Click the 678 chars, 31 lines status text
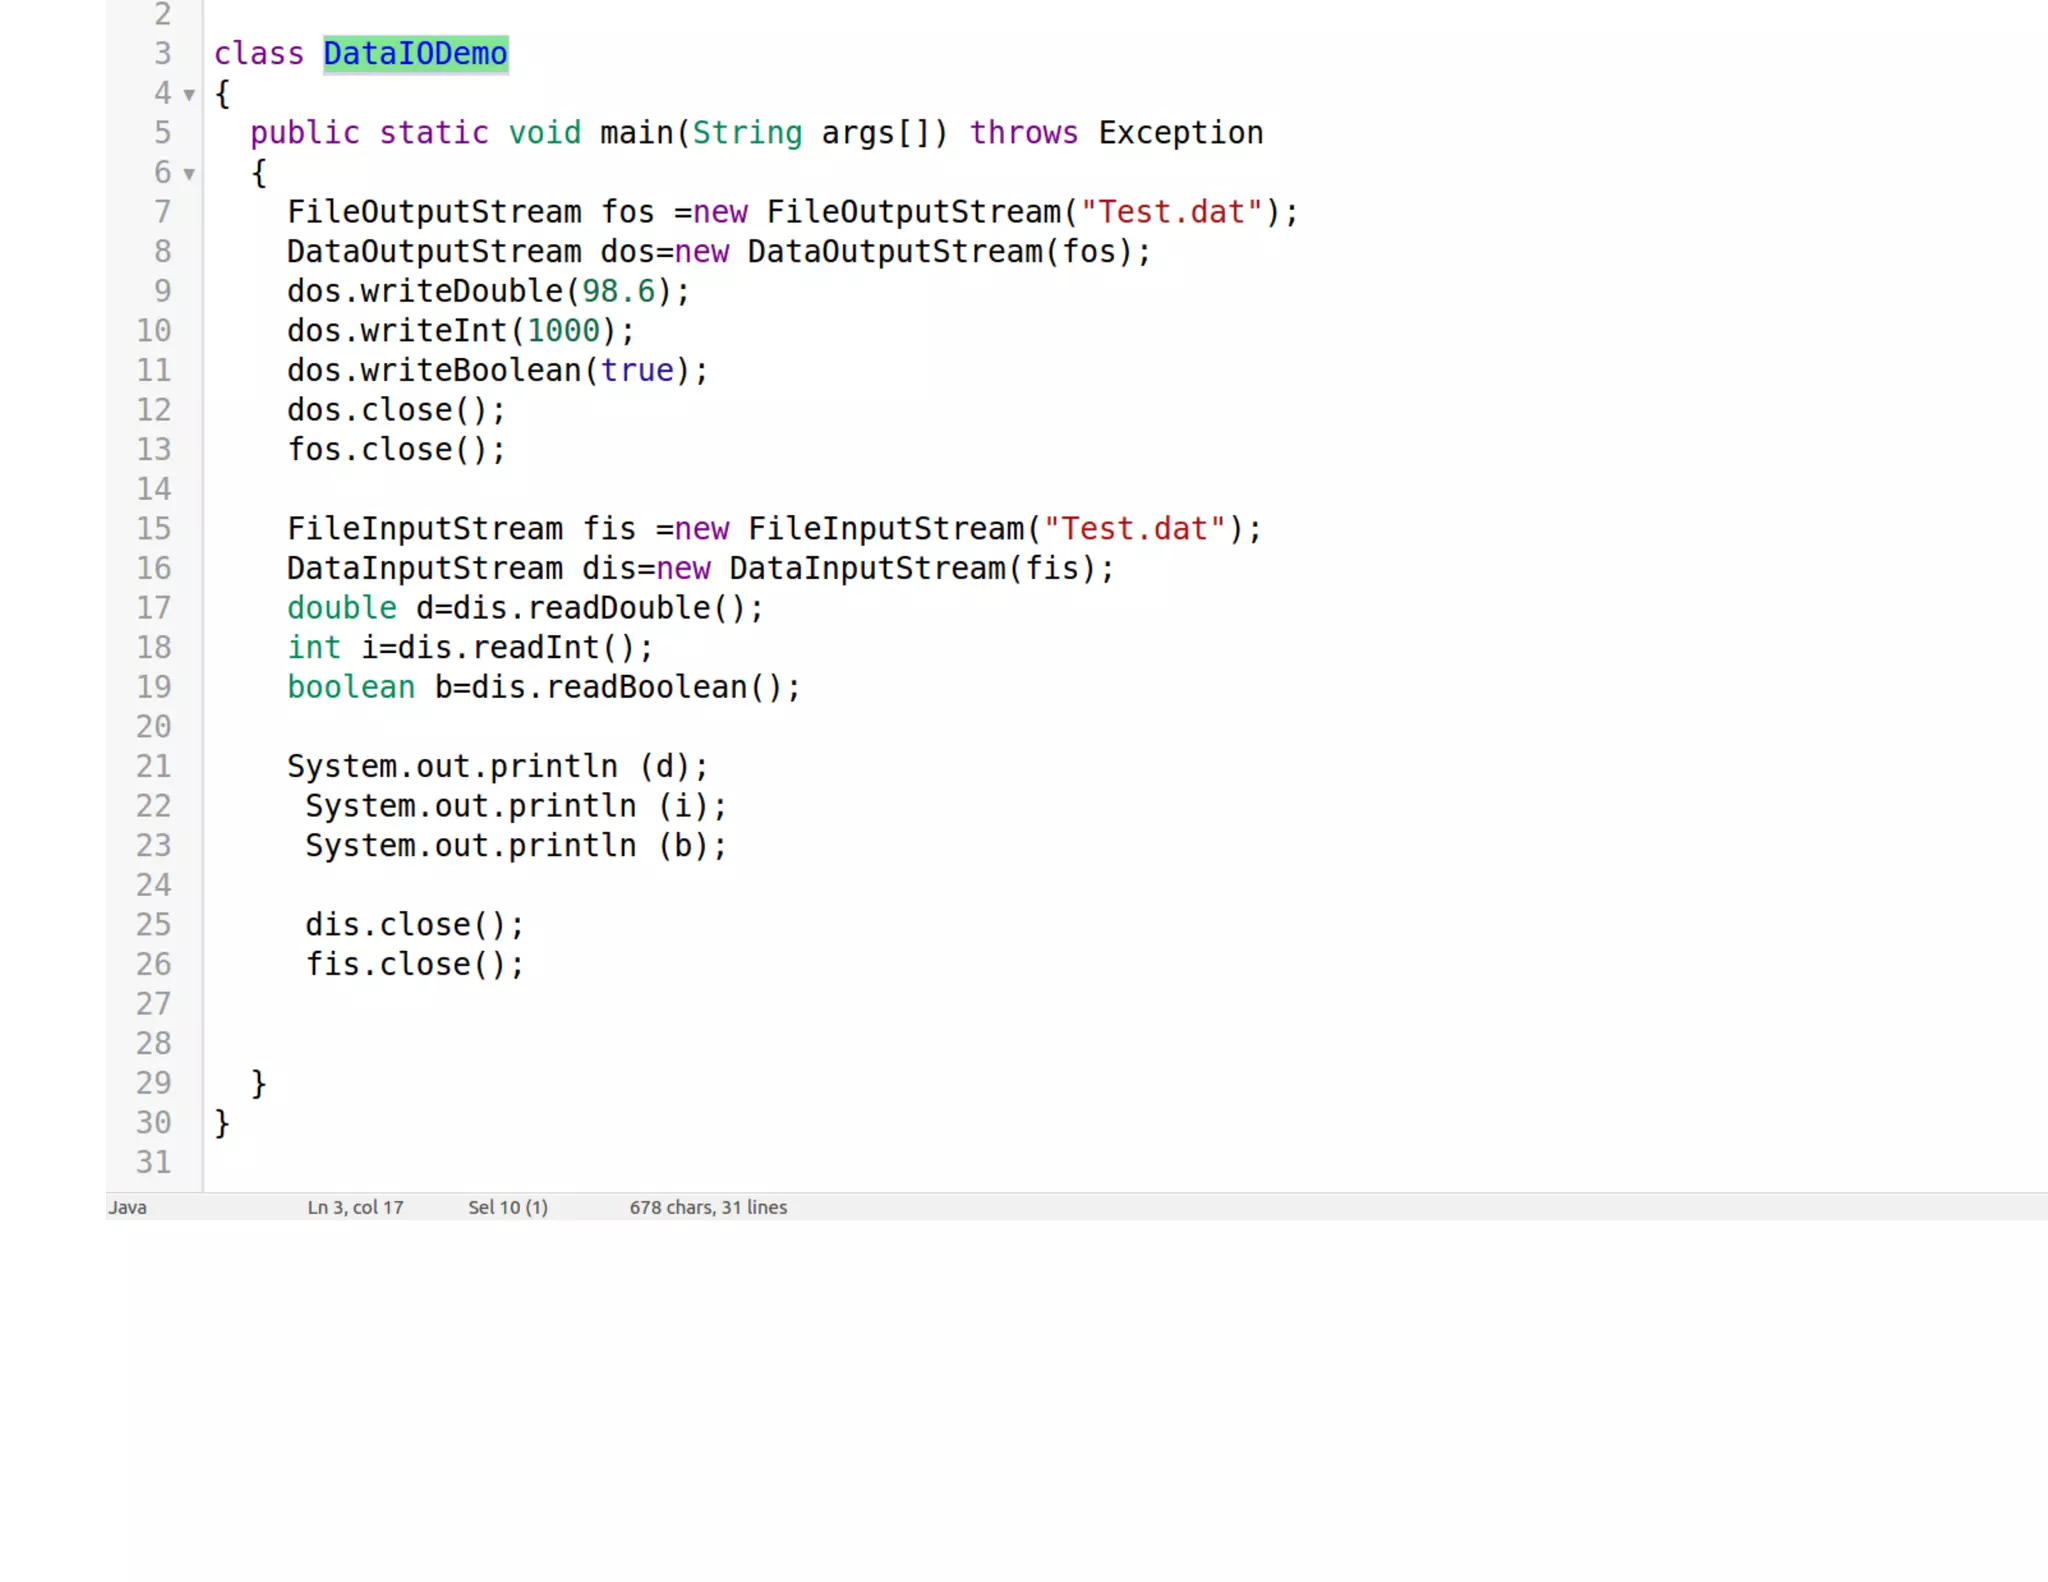This screenshot has height=1582, width=2048. coord(708,1207)
